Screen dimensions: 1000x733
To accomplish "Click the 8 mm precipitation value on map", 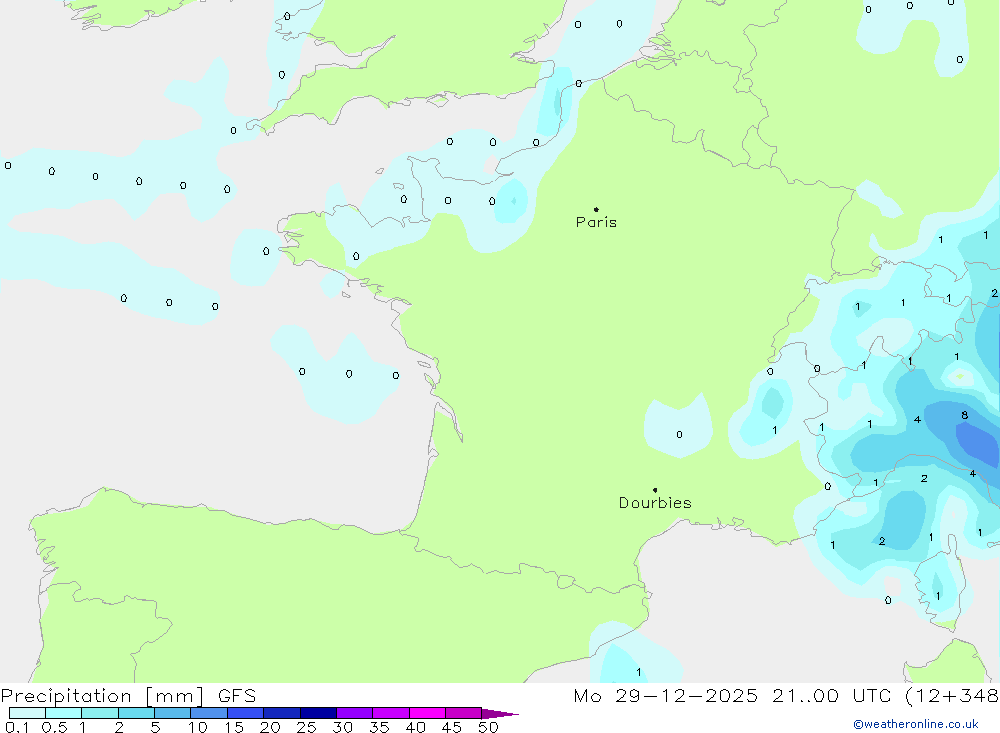I will click(x=964, y=415).
